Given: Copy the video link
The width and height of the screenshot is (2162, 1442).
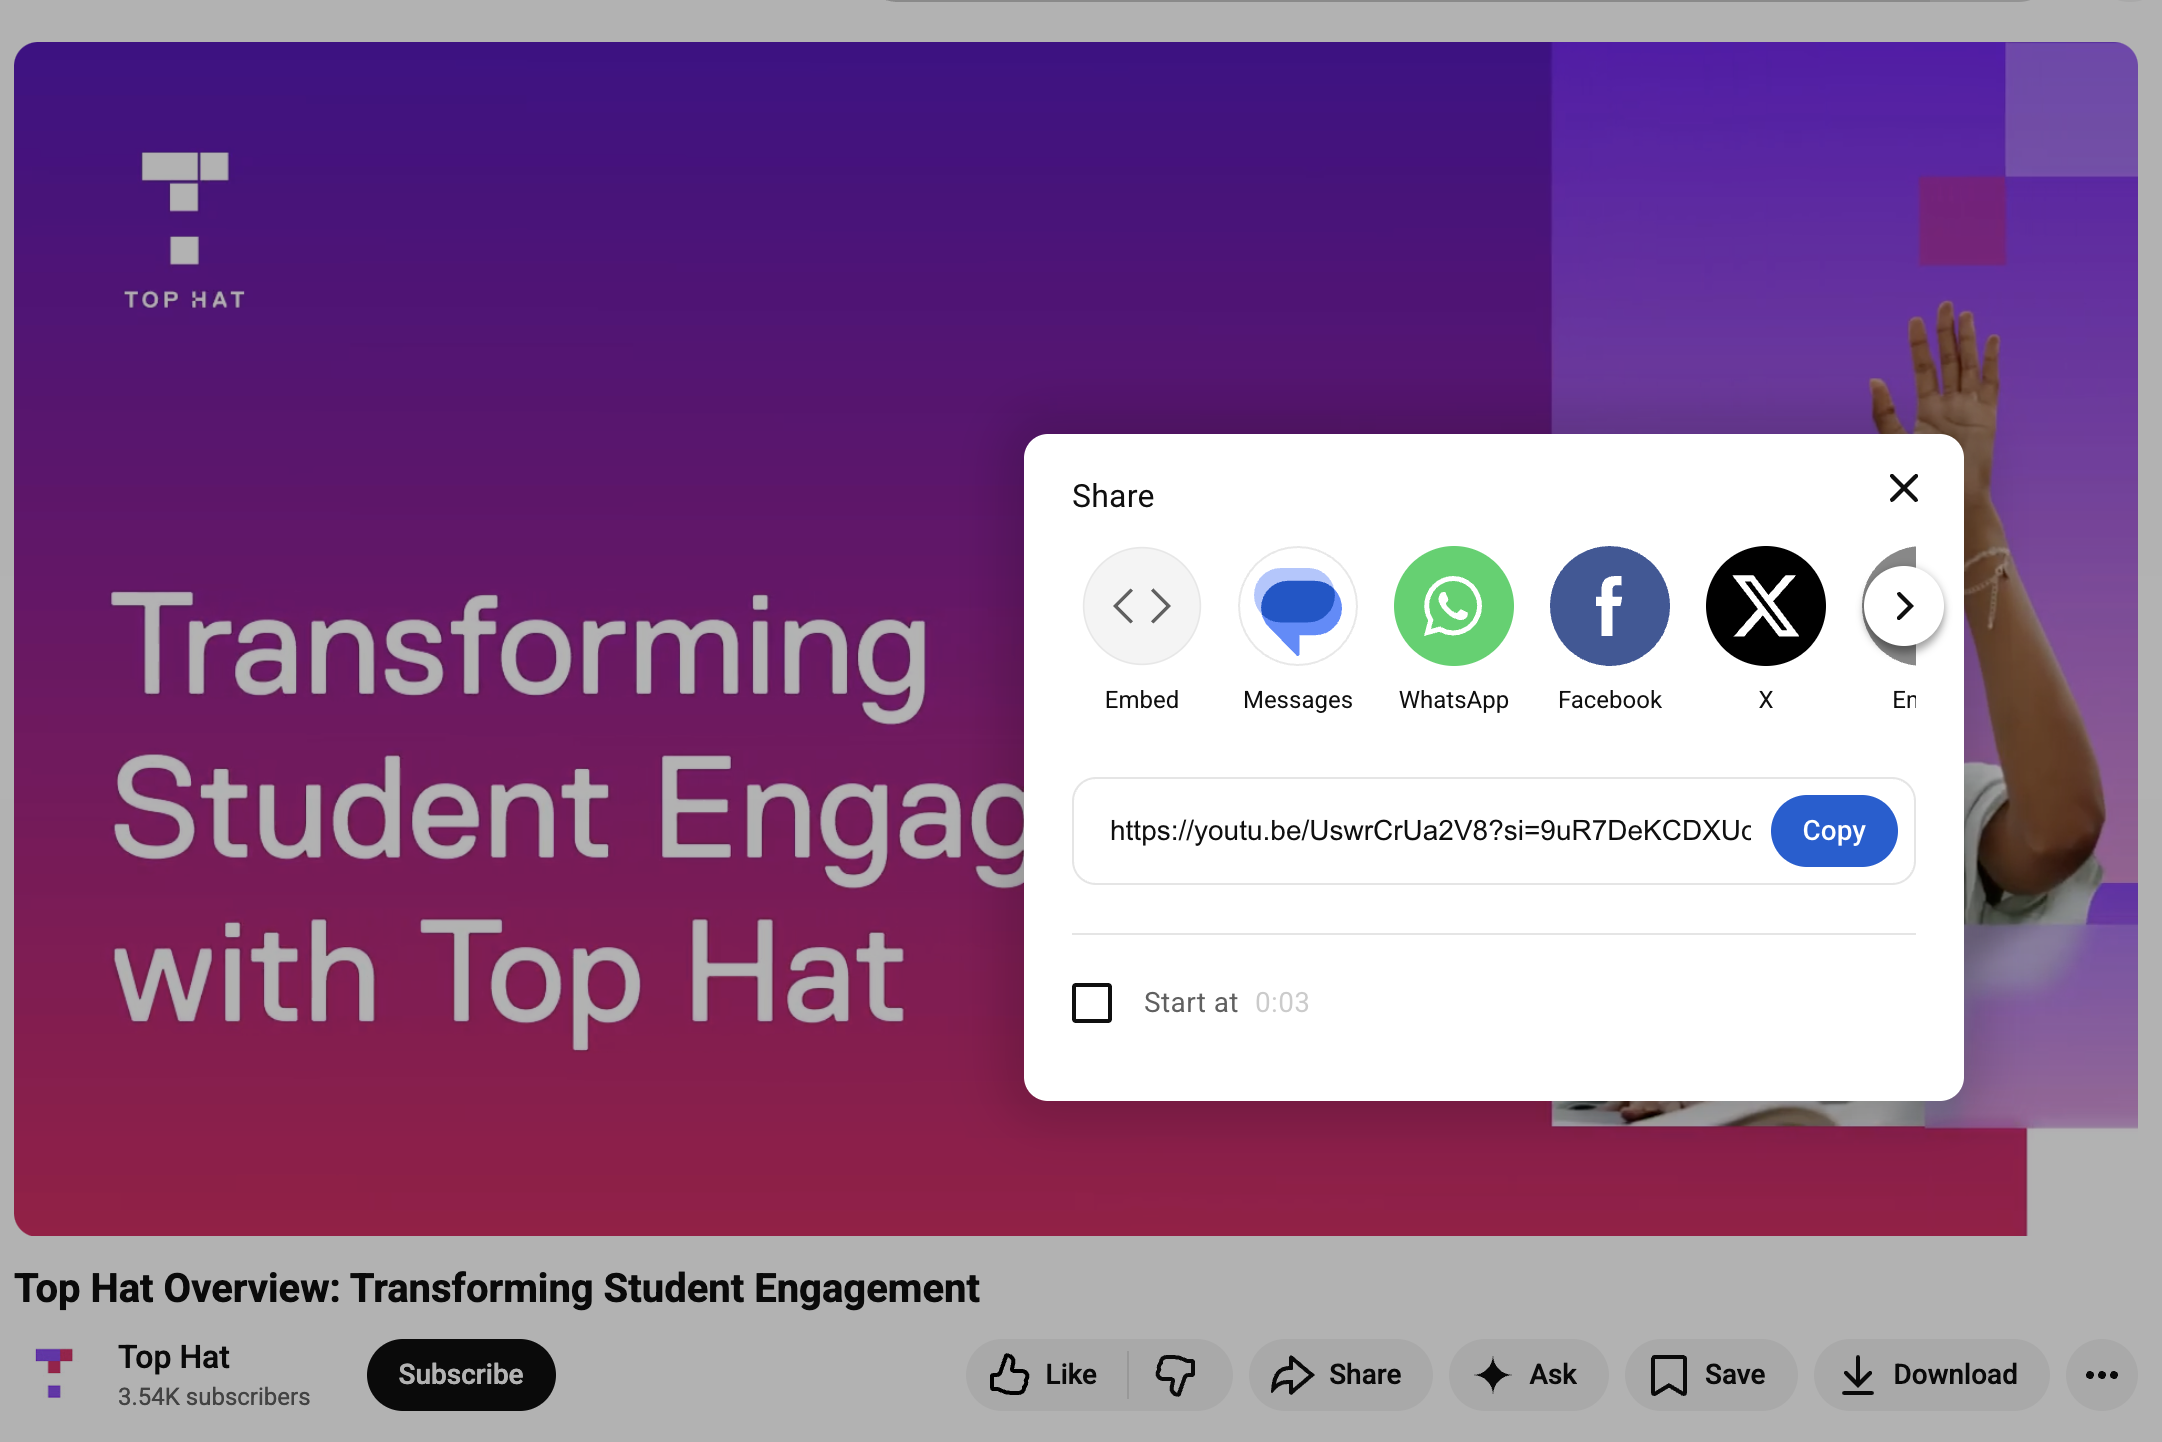Looking at the screenshot, I should coord(1833,831).
